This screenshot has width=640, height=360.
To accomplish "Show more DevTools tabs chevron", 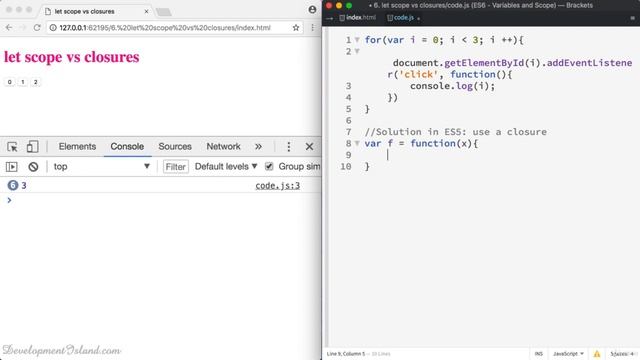I will [x=258, y=147].
